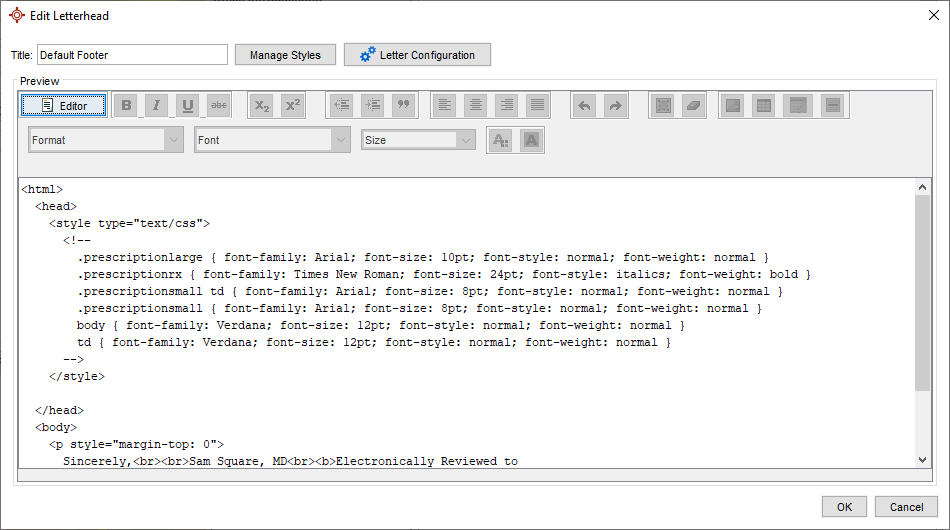950x530 pixels.
Task: Open the text color picker
Action: [x=500, y=141]
